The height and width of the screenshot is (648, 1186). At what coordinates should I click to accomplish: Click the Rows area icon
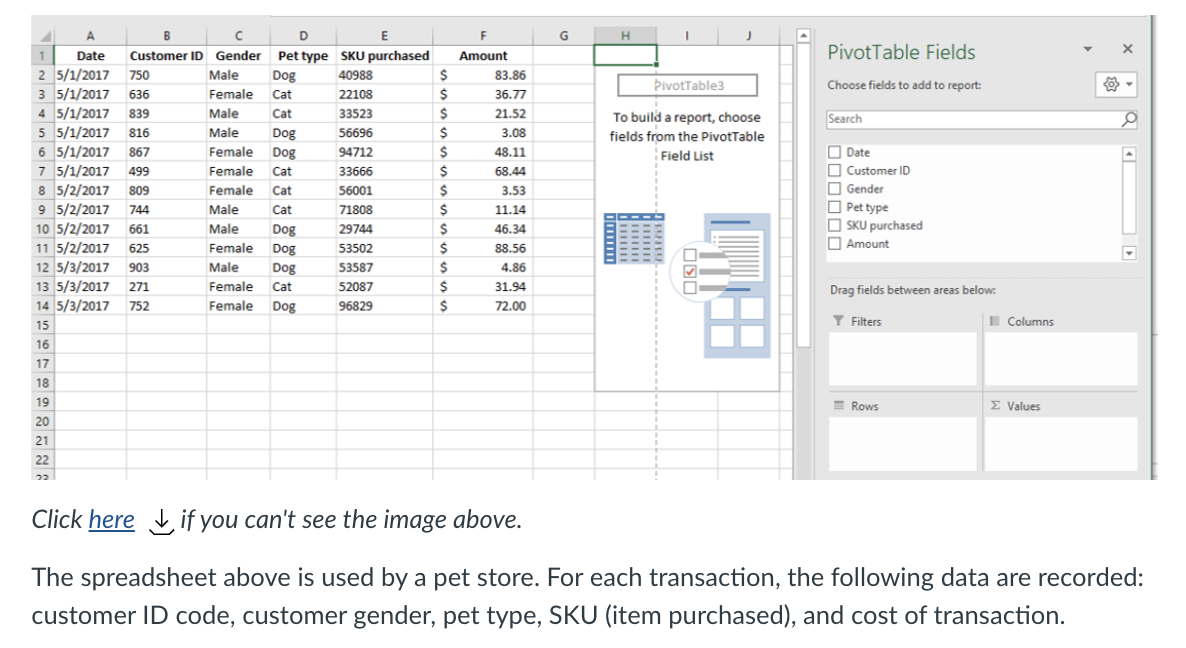pos(837,405)
